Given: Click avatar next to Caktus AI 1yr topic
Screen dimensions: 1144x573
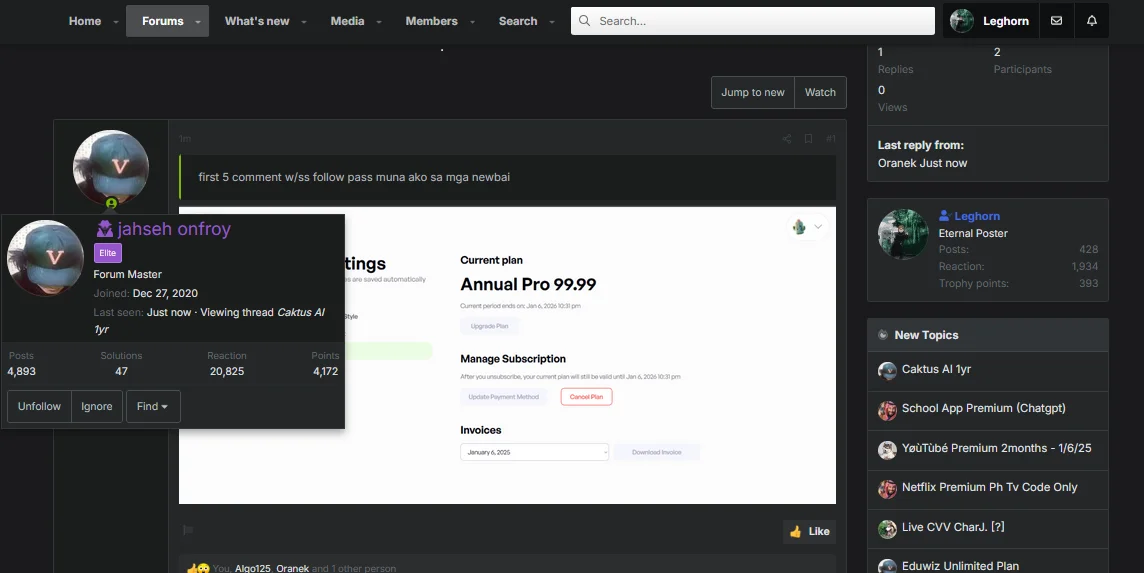Looking at the screenshot, I should [x=887, y=371].
